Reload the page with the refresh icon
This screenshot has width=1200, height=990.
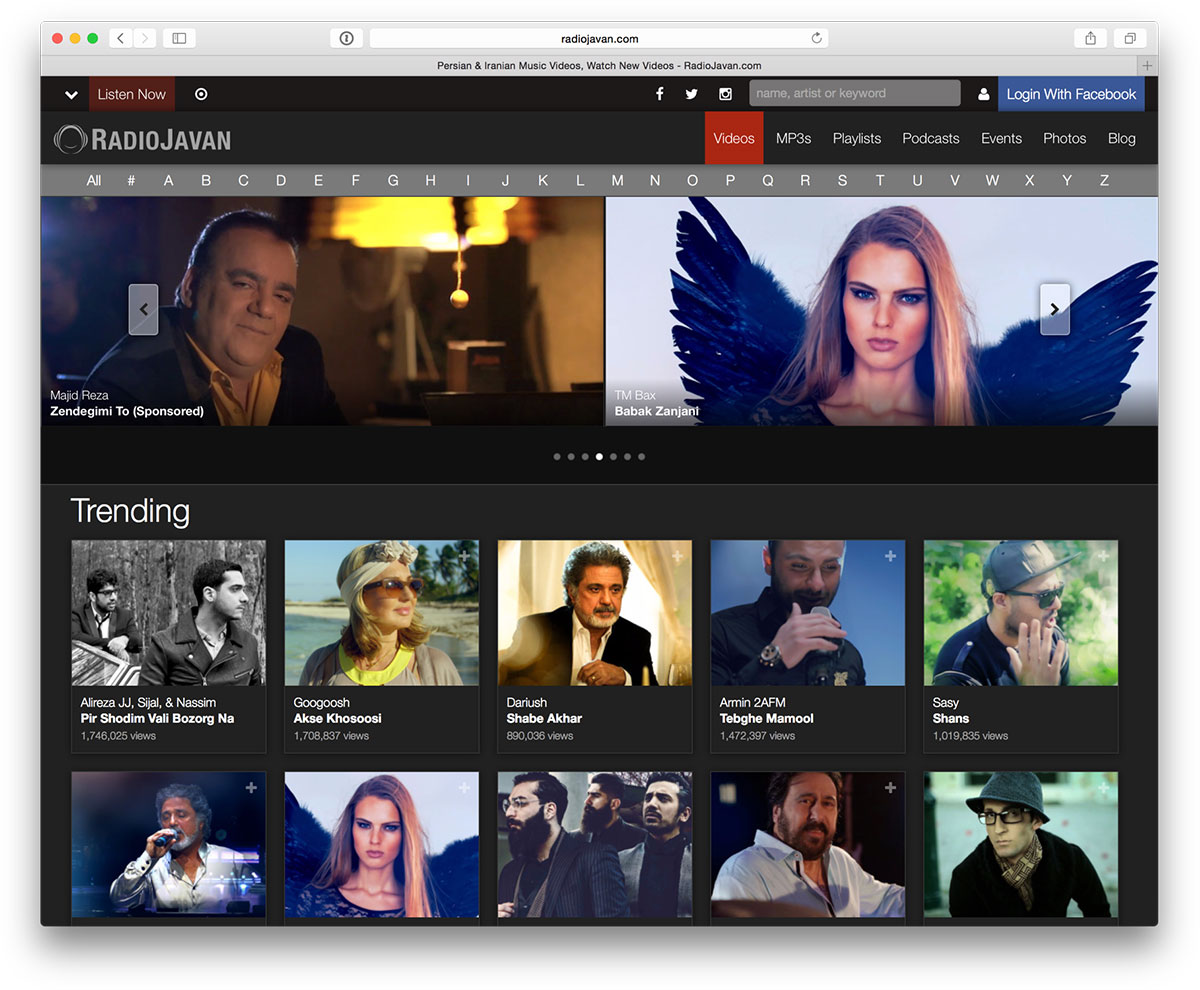tap(816, 38)
